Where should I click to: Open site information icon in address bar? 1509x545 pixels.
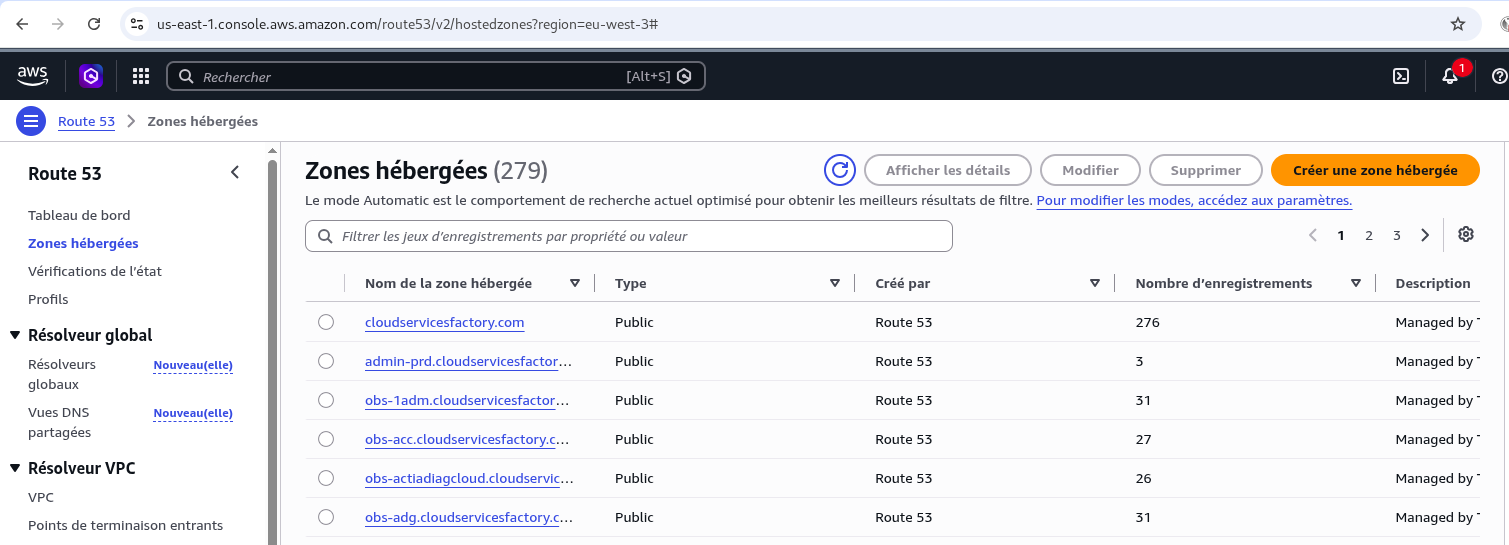pyautogui.click(x=138, y=24)
